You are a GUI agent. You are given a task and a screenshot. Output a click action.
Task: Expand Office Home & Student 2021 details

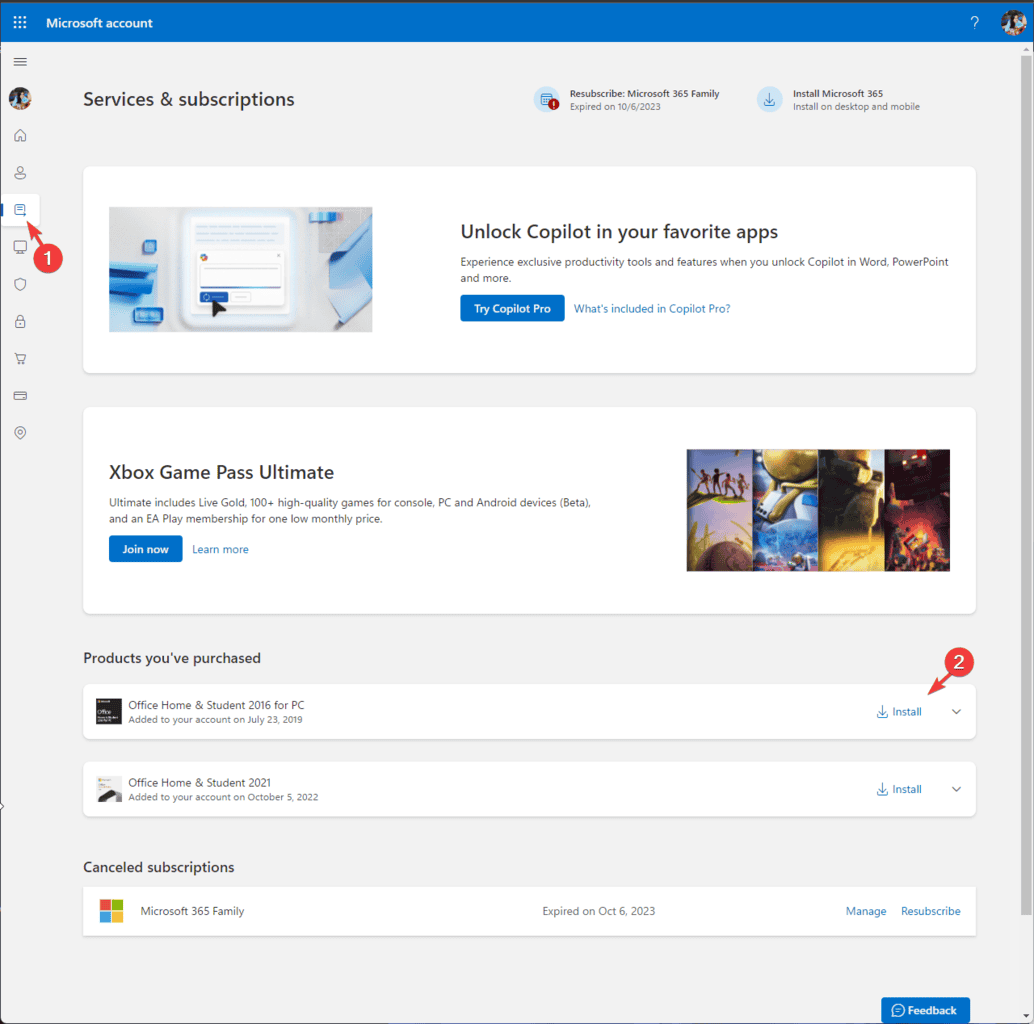point(956,789)
